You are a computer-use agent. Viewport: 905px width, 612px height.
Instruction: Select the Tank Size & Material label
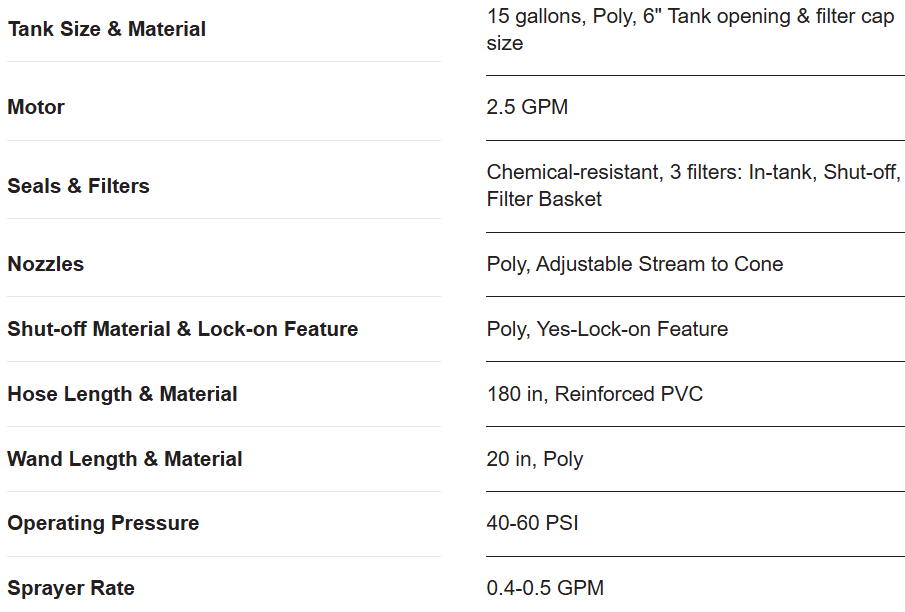[106, 29]
